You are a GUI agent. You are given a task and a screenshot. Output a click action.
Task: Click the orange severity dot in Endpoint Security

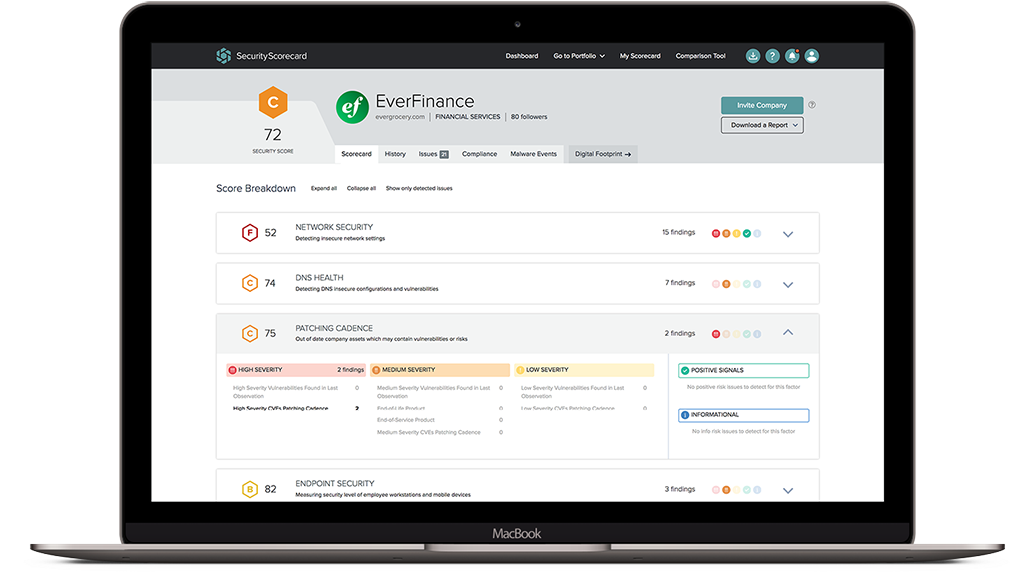coord(726,490)
